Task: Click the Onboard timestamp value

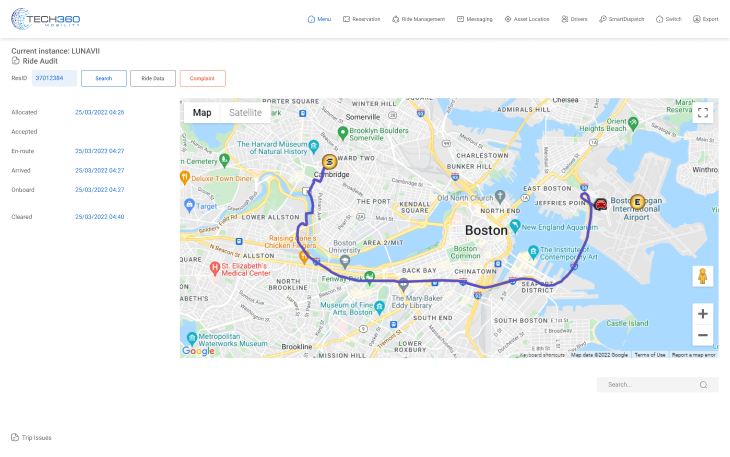Action: 100,189
